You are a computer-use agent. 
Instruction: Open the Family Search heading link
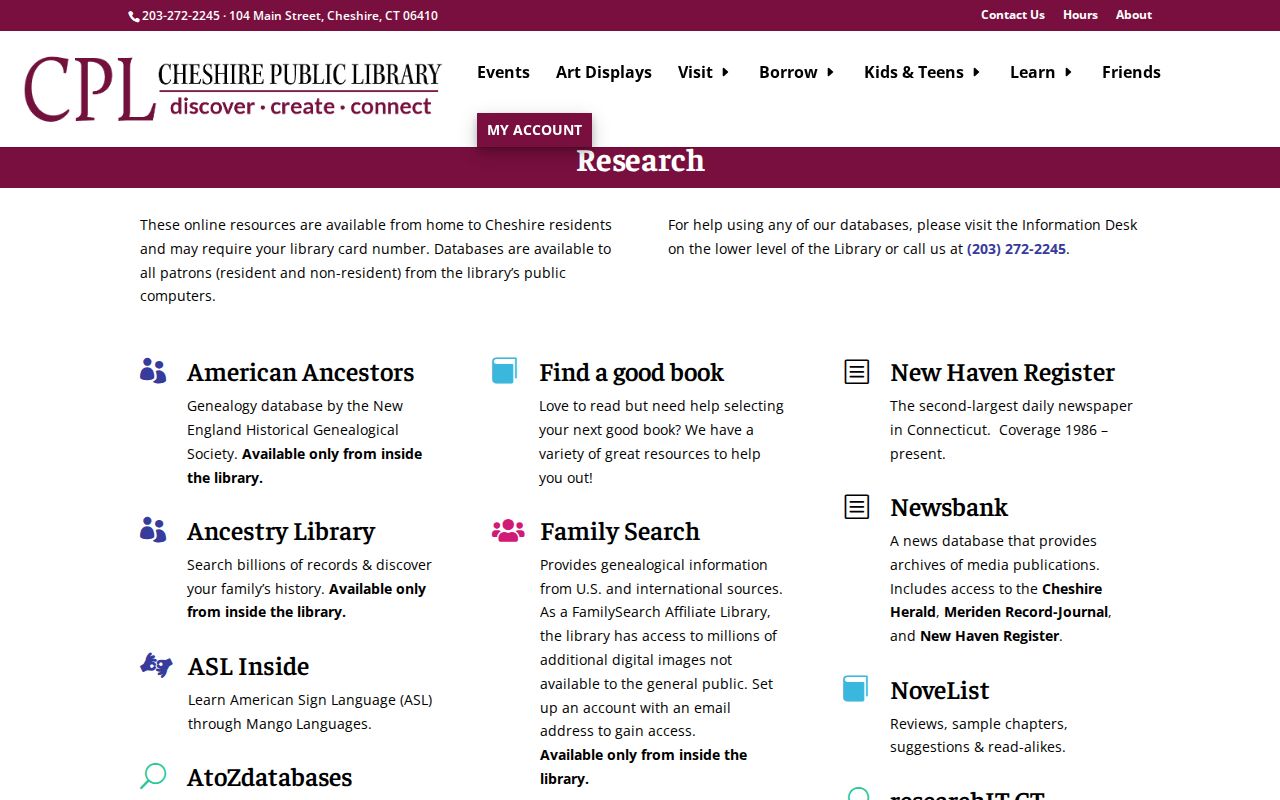tap(620, 531)
